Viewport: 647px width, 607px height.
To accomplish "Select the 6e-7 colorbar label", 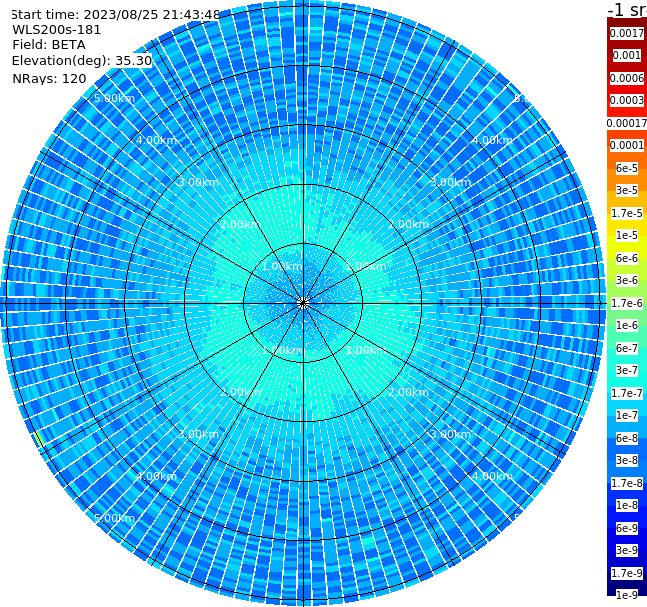I will coord(627,348).
